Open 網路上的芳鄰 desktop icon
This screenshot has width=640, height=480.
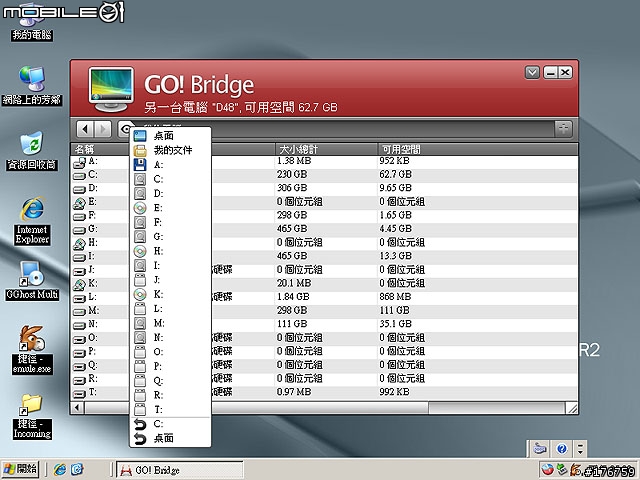[32, 86]
